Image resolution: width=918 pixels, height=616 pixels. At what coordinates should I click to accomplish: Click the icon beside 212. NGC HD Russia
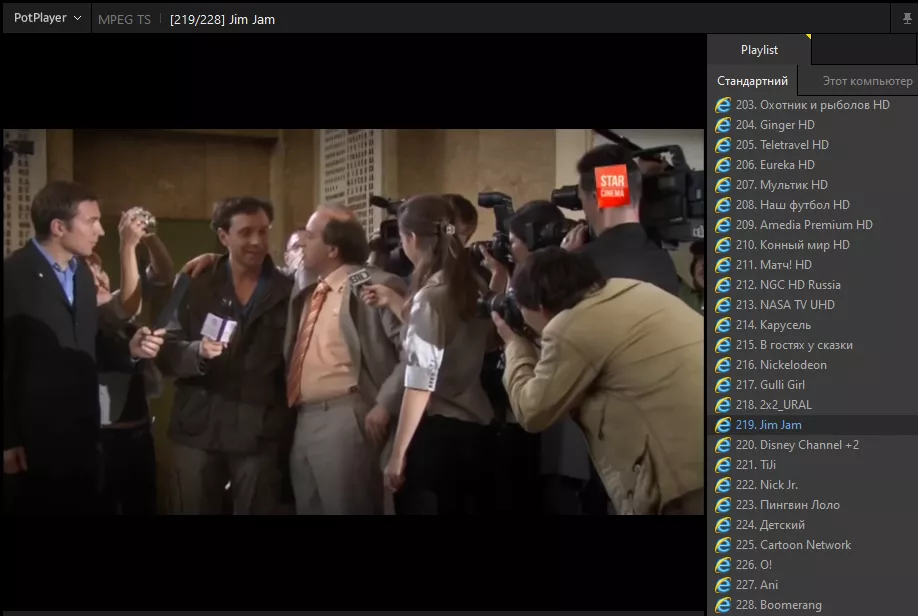point(723,285)
